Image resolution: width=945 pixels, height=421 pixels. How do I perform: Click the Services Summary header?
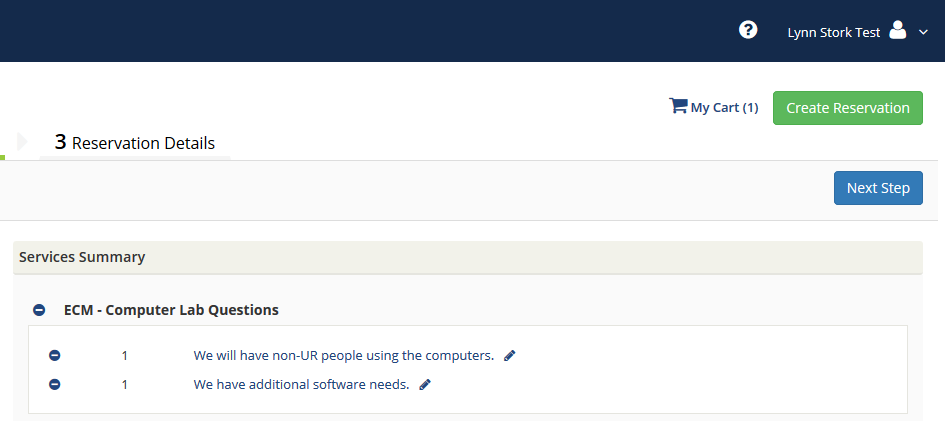click(x=468, y=257)
